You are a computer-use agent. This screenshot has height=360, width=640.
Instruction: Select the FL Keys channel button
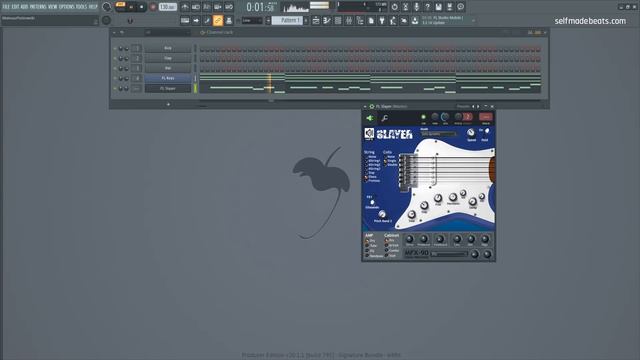[168, 78]
